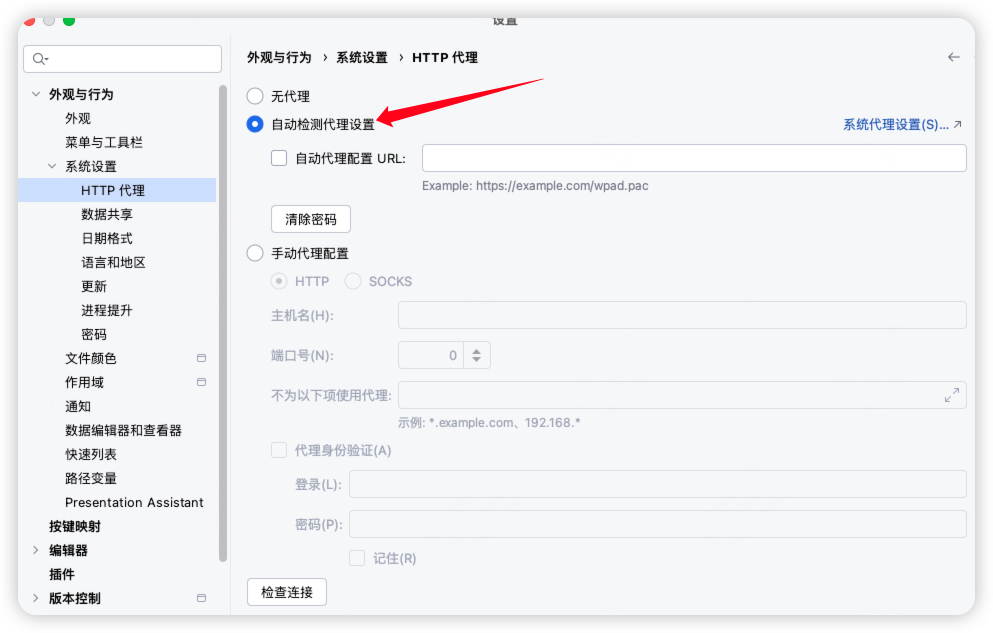Click the 端口号 stepper arrows
Screen dimensions: 993x633
click(x=476, y=355)
